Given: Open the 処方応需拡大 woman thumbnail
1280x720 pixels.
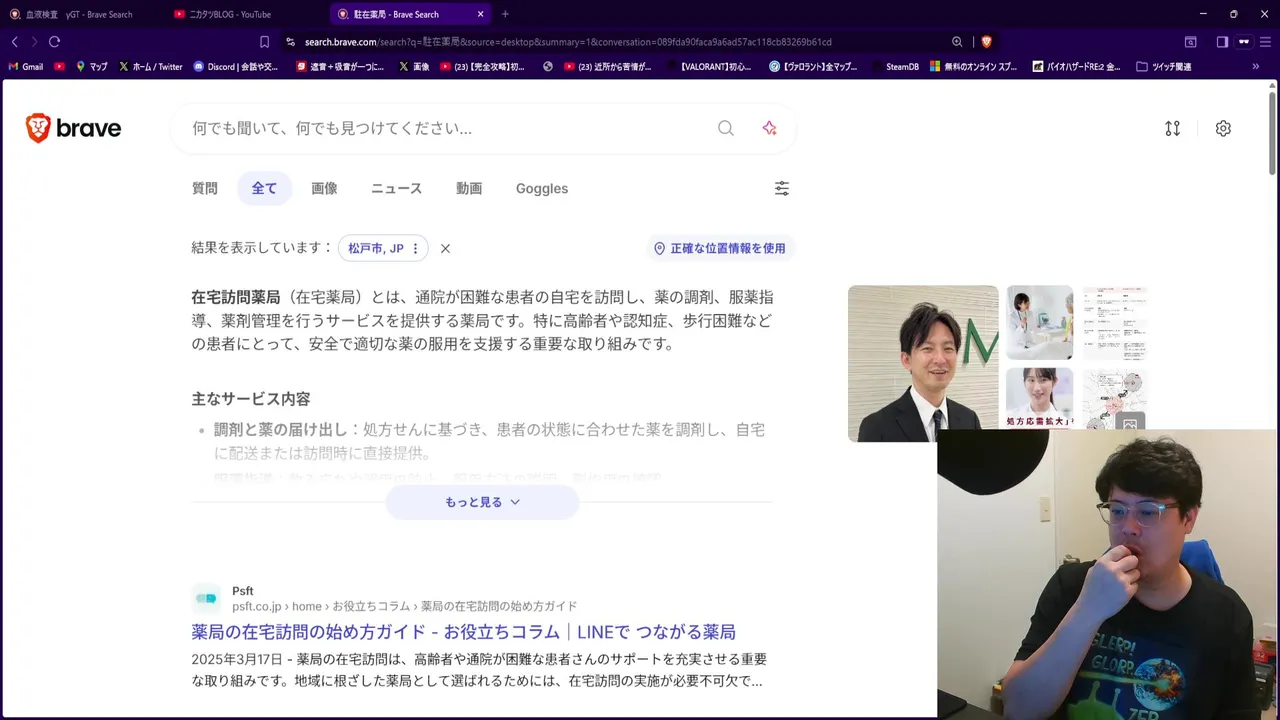Looking at the screenshot, I should [1040, 397].
